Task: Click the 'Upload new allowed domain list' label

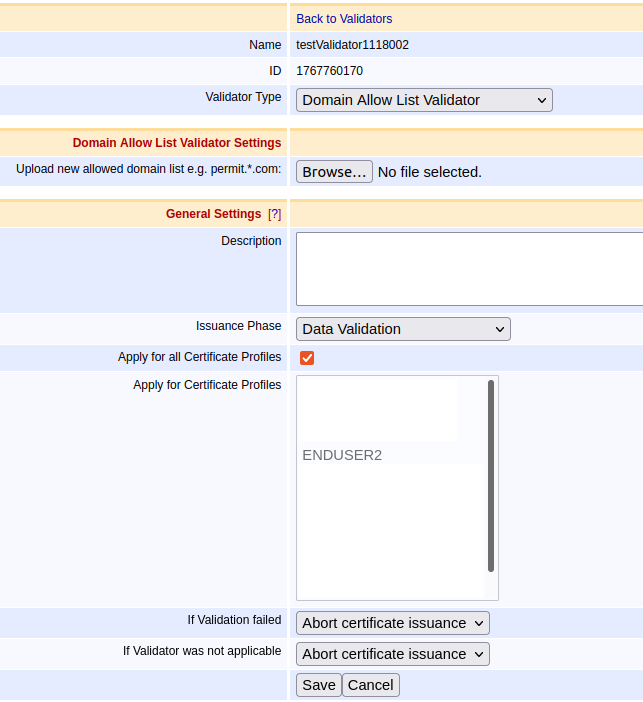Action: [148, 169]
